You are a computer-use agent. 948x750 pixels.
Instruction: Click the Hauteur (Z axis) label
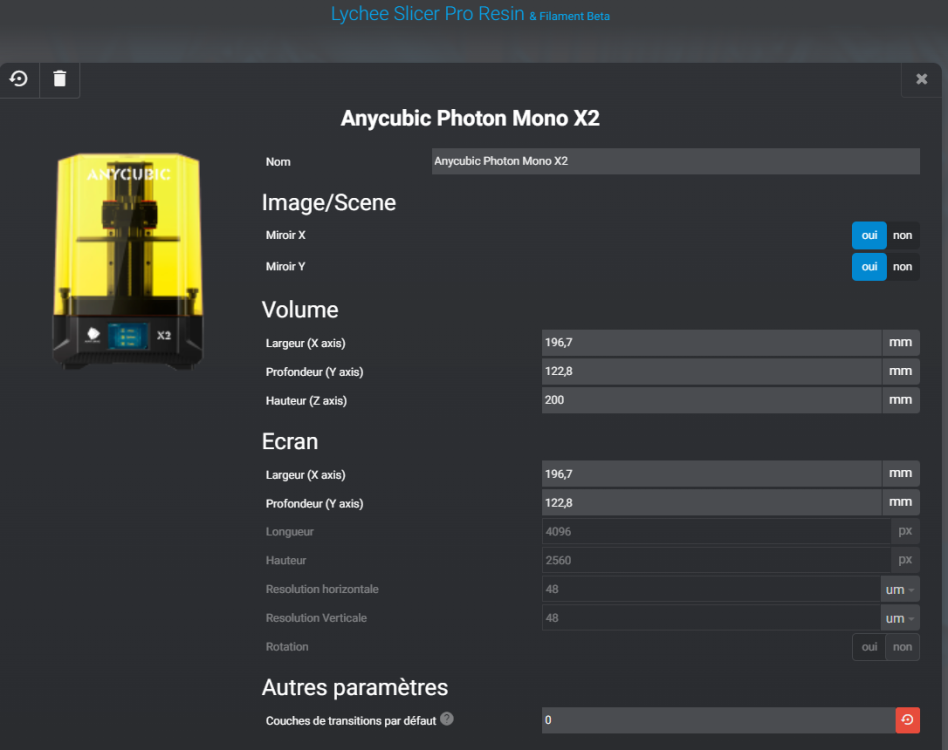coord(307,401)
